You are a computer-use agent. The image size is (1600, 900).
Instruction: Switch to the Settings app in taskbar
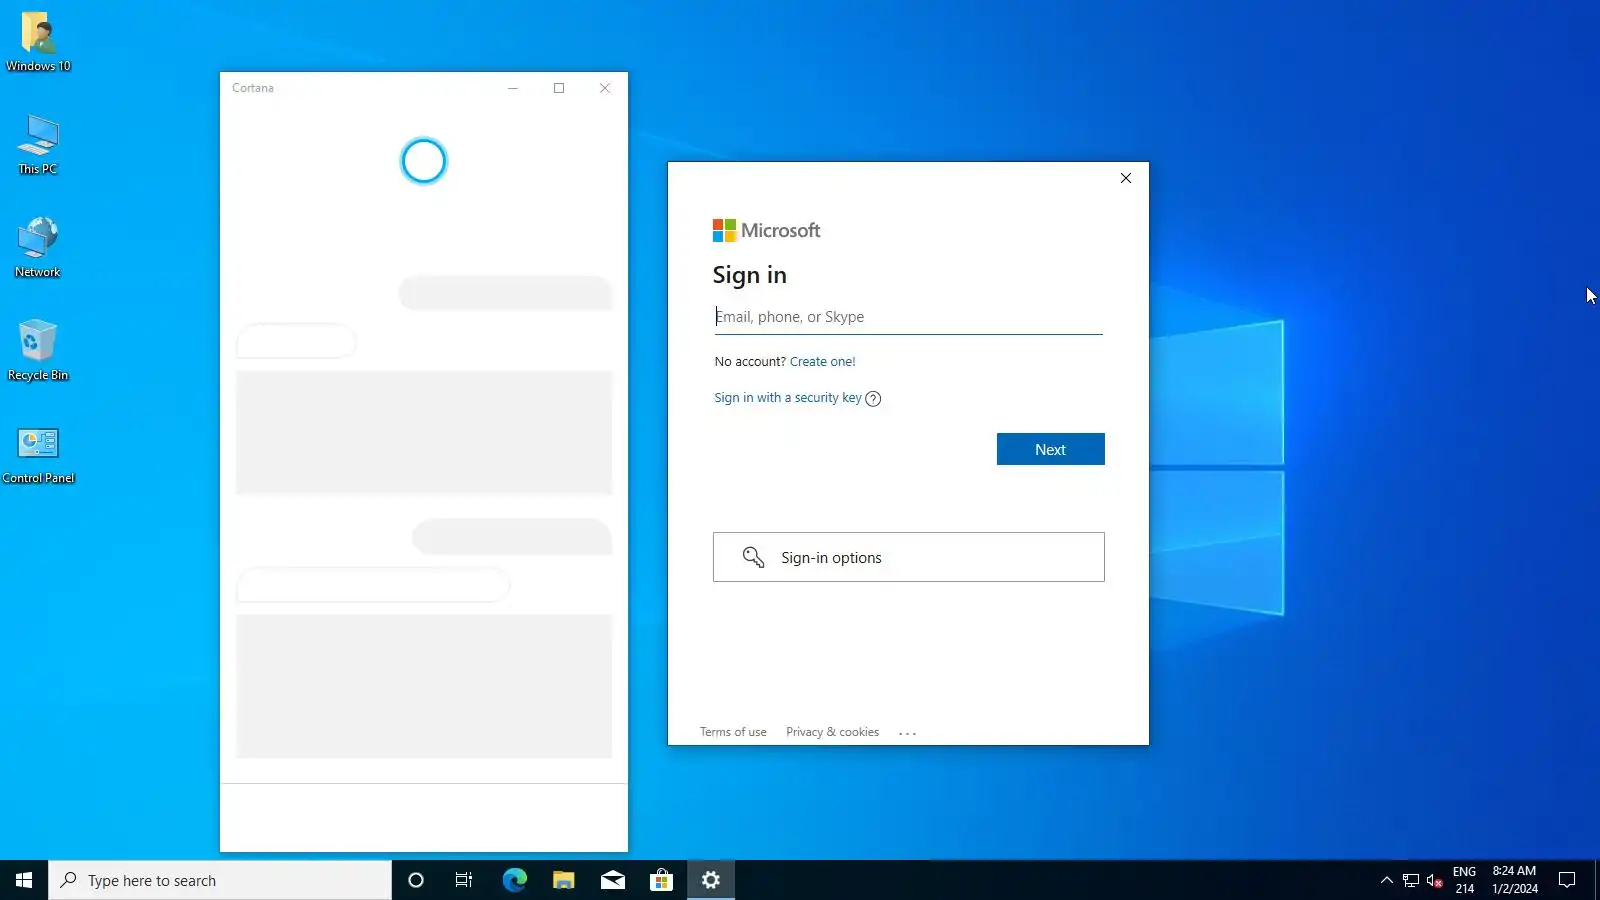pos(711,880)
